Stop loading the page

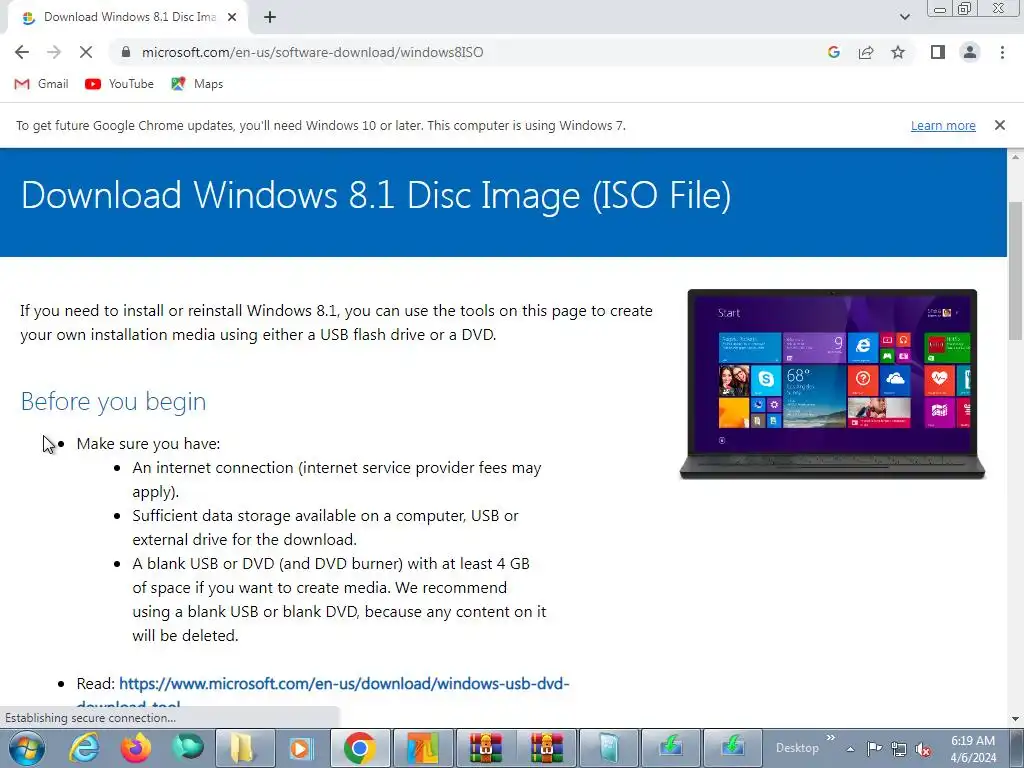click(x=86, y=52)
